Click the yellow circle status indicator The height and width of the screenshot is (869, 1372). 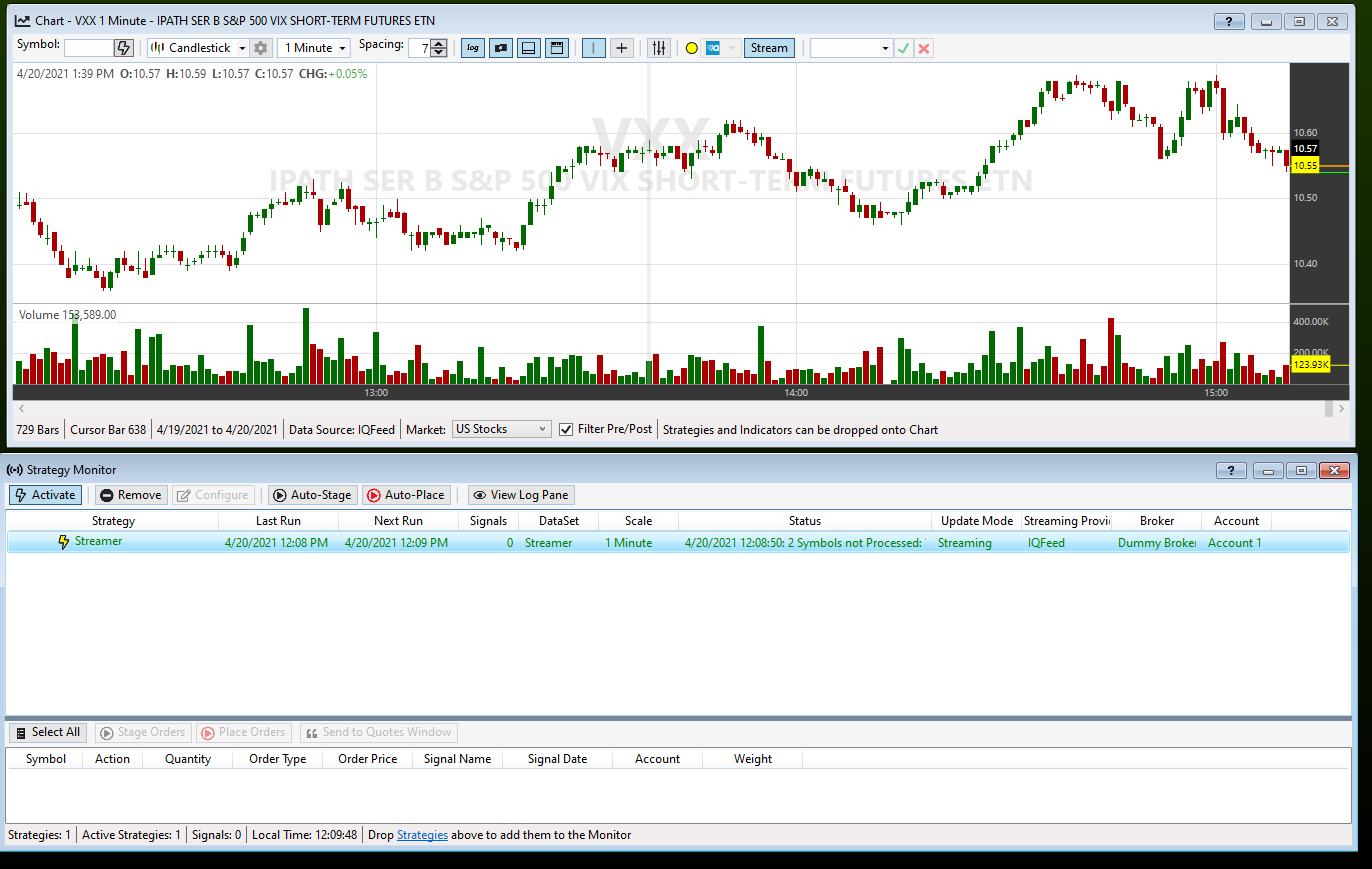click(691, 48)
